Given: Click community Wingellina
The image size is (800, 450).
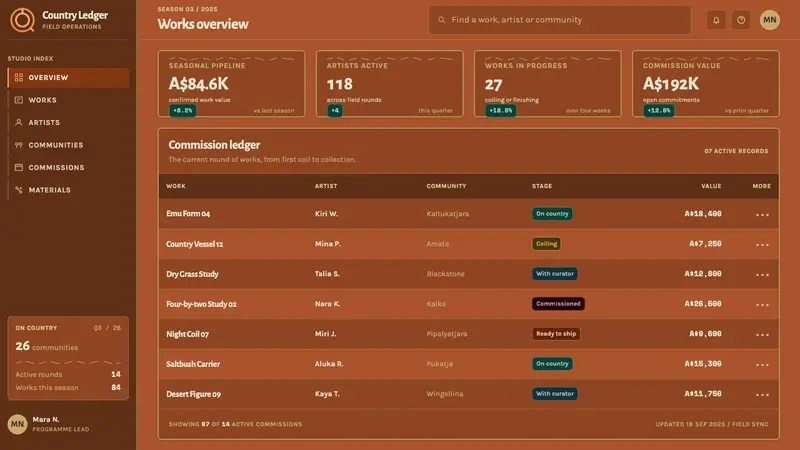Looking at the screenshot, I should [445, 394].
